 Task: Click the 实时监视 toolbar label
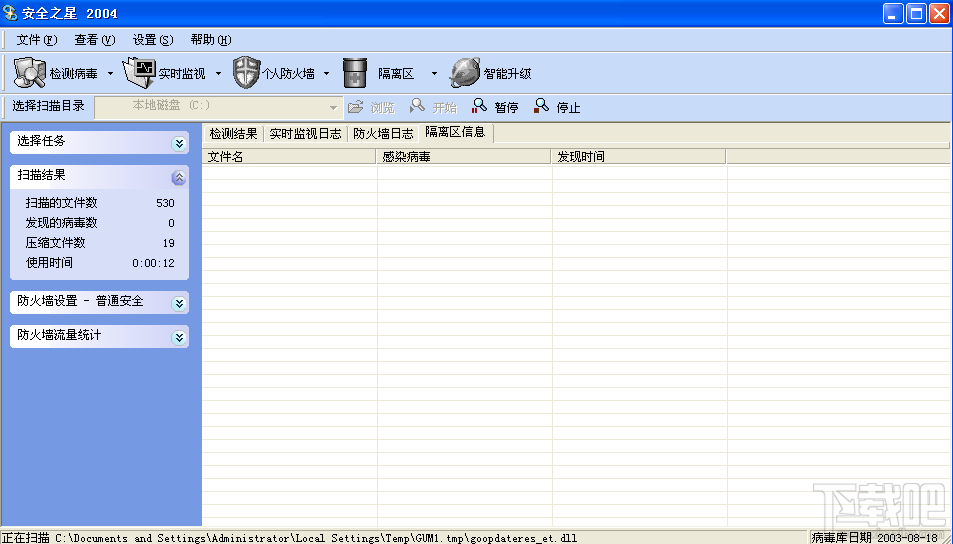[182, 74]
